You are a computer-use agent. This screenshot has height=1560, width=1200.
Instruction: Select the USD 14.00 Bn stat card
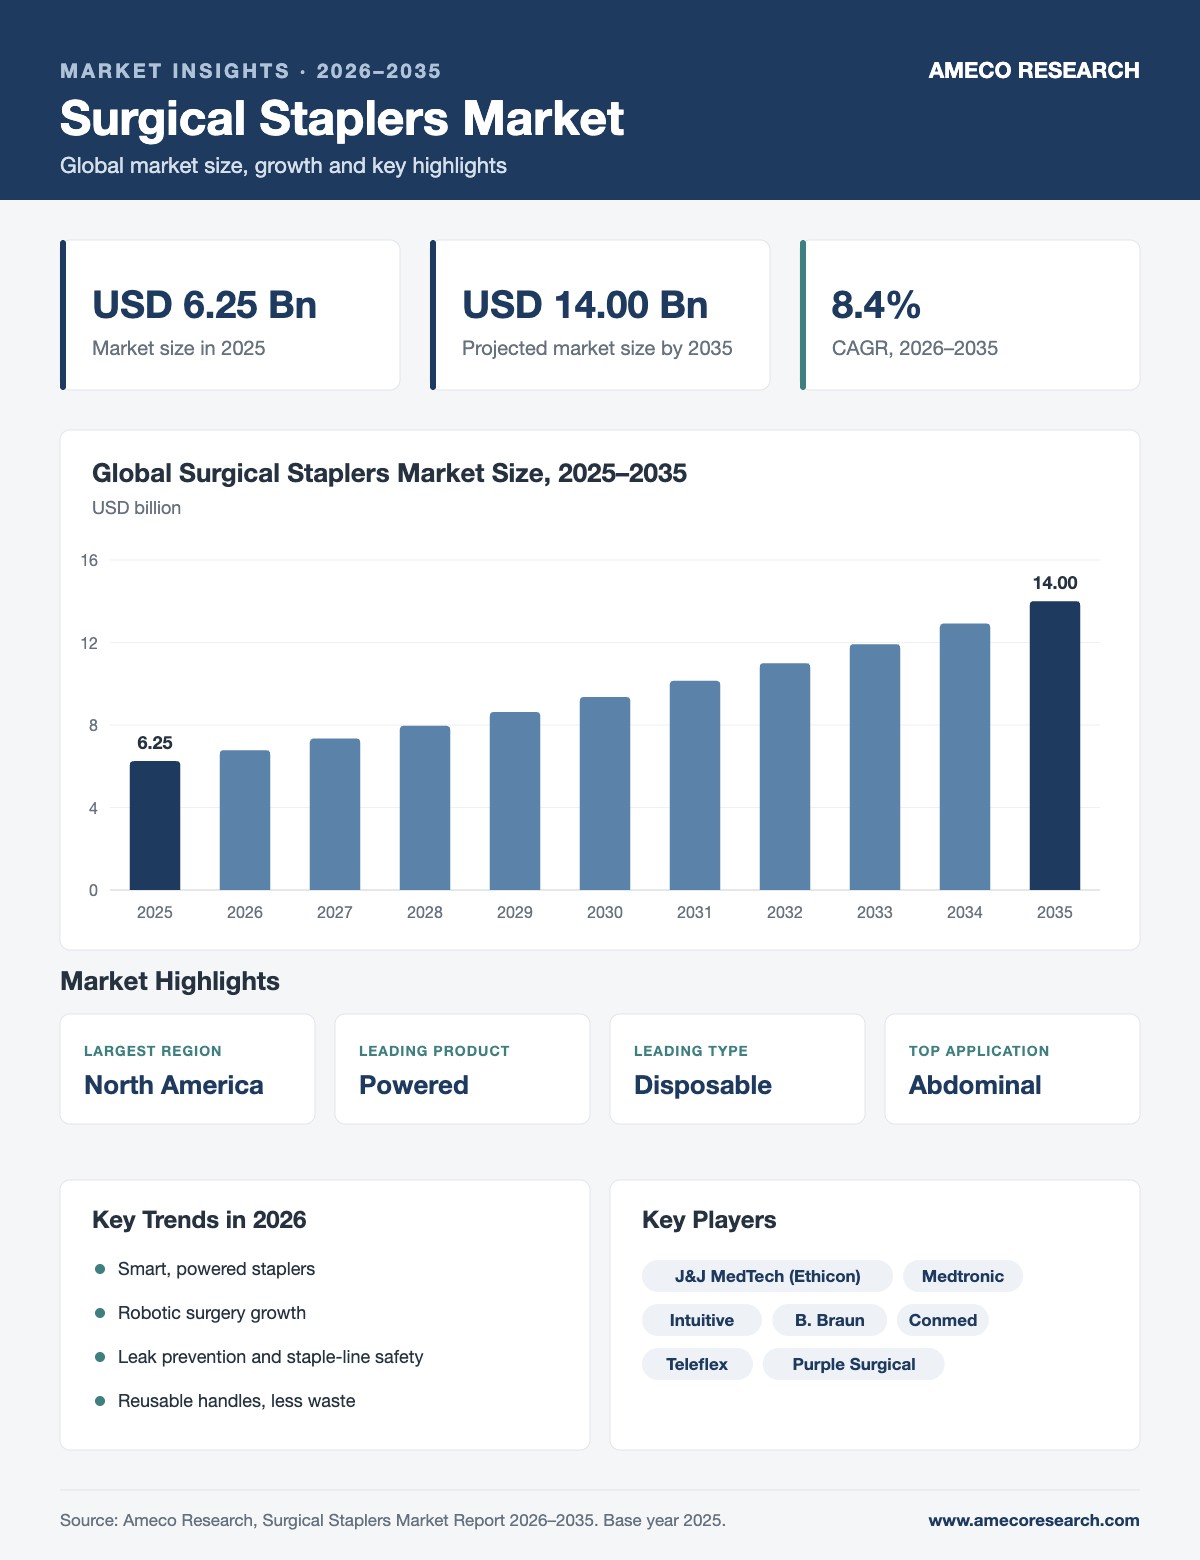600,315
